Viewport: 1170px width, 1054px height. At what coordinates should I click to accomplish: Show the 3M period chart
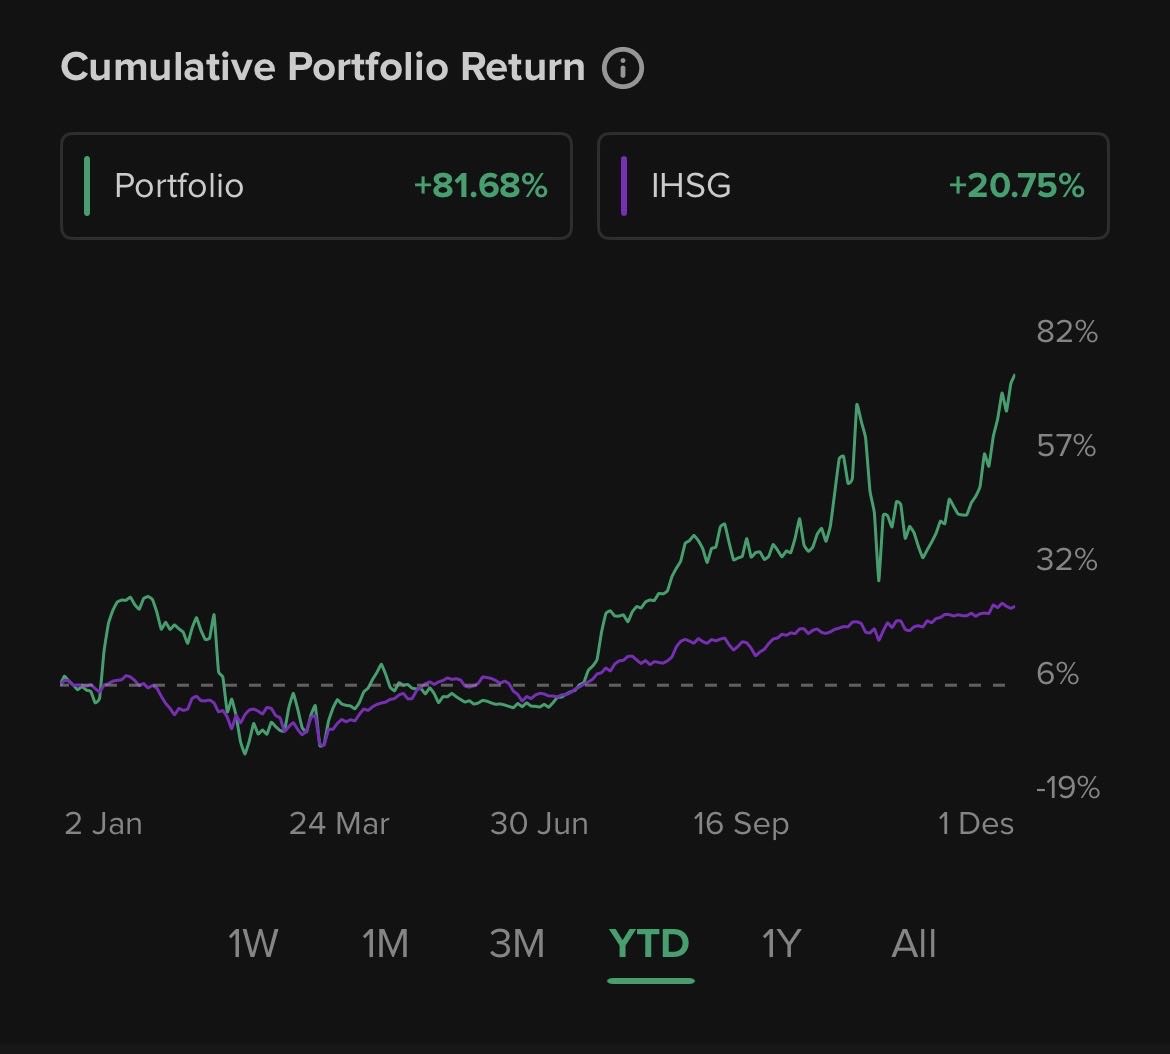pyautogui.click(x=517, y=943)
